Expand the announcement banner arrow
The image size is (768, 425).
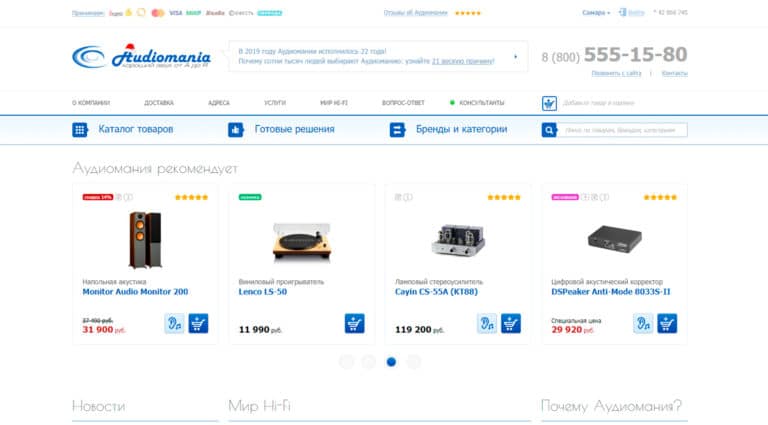tap(515, 57)
